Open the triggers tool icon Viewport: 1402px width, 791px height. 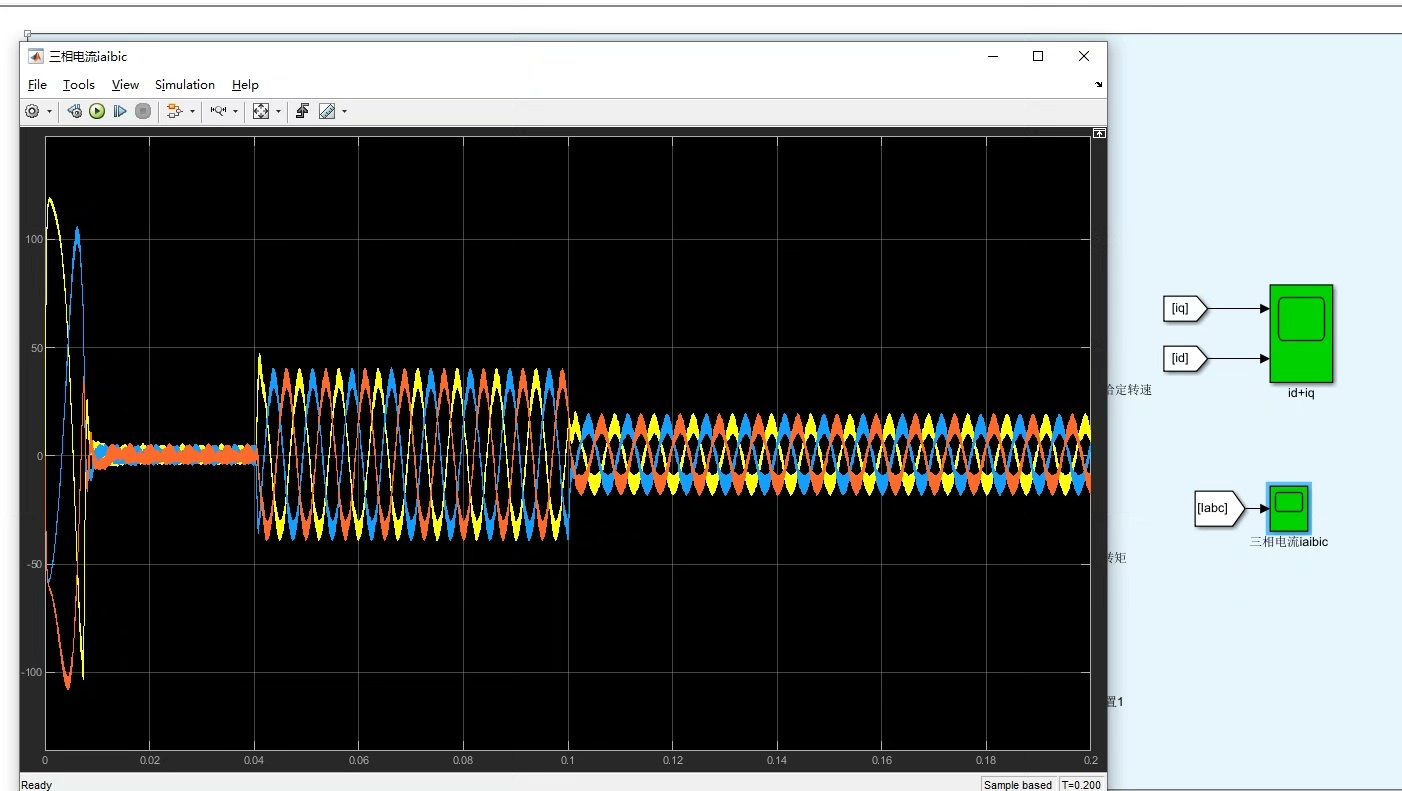point(302,111)
